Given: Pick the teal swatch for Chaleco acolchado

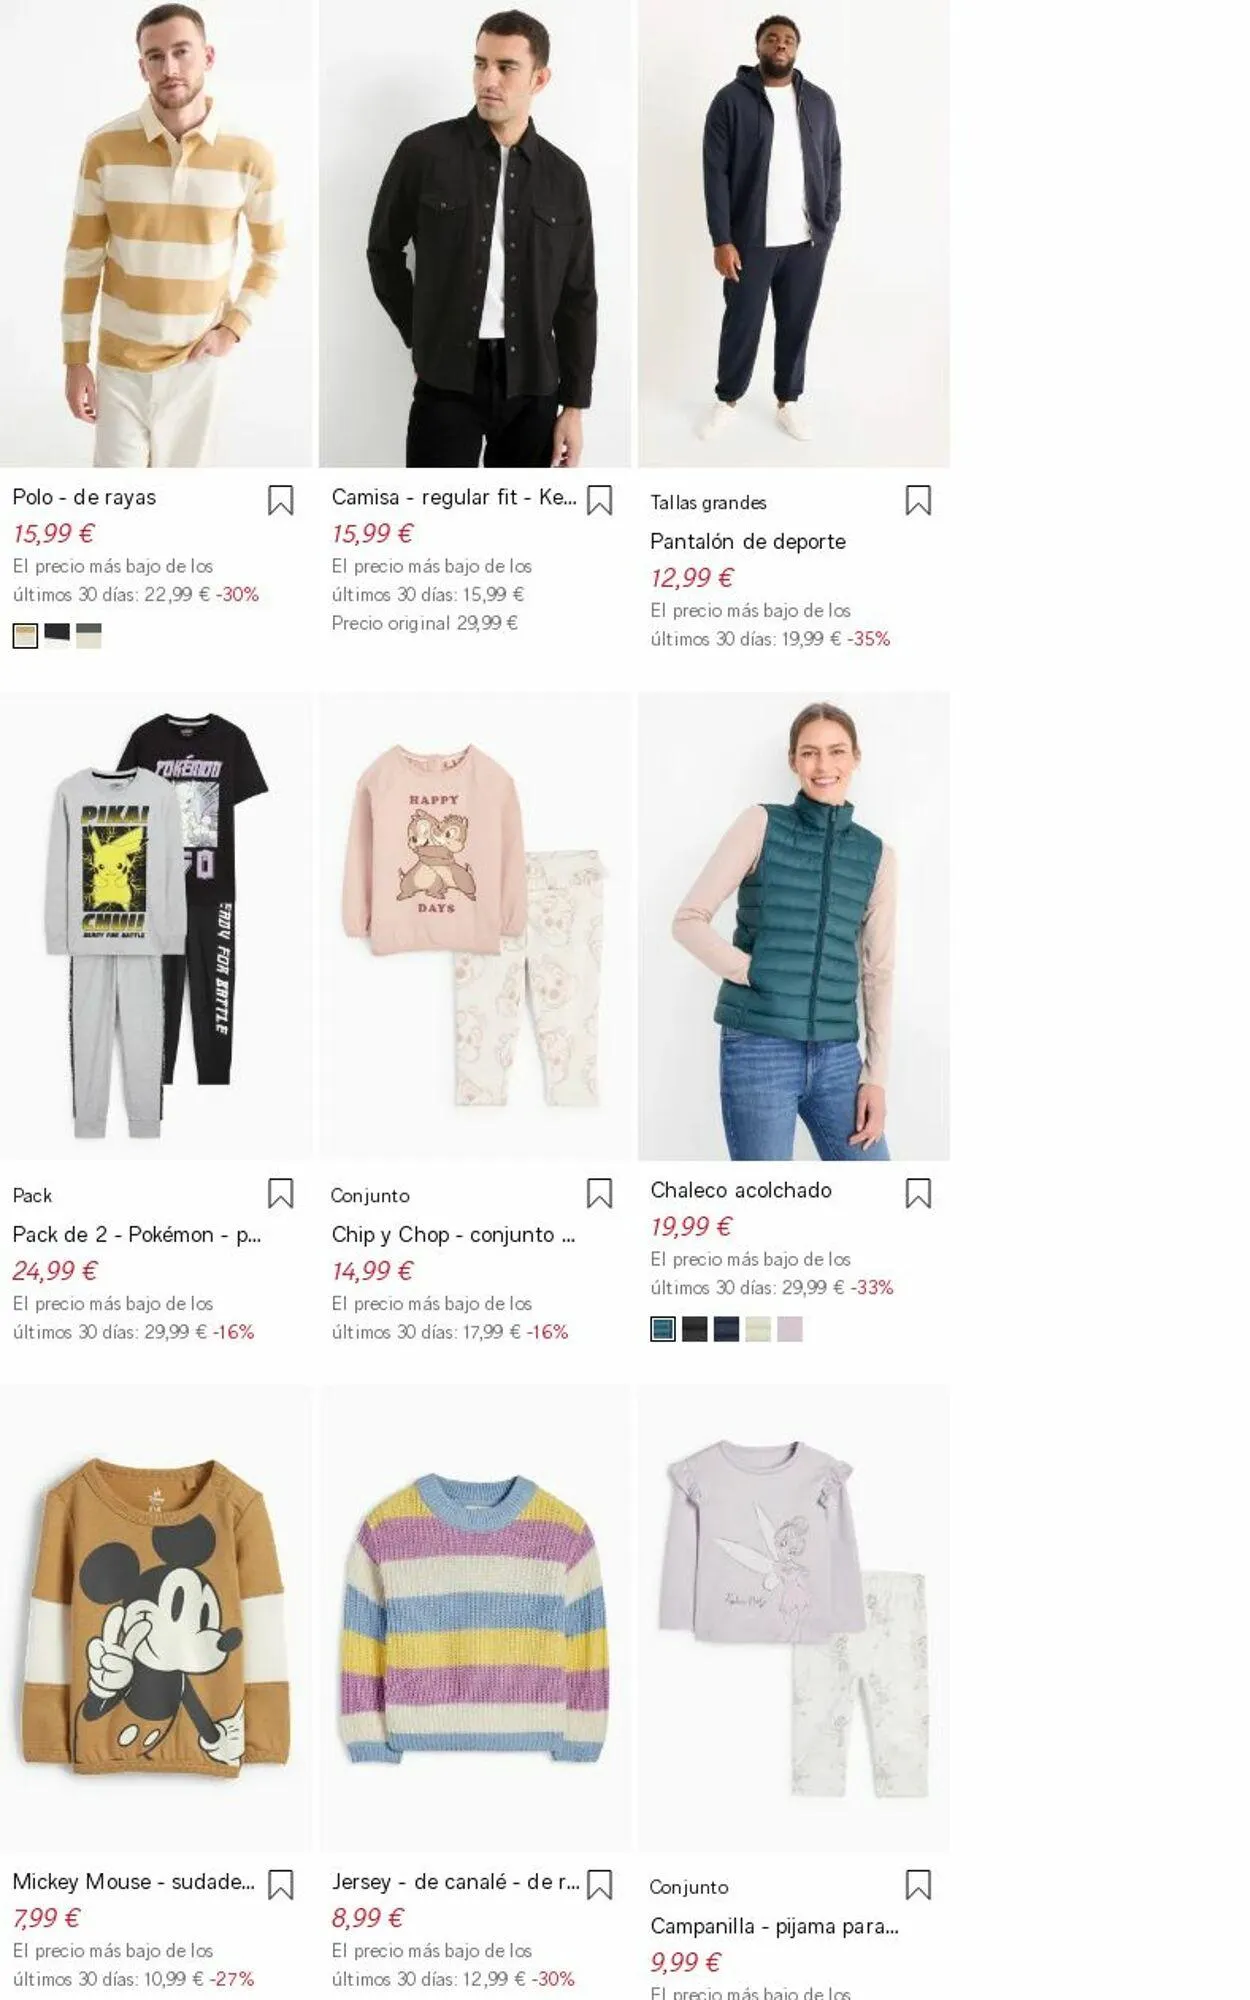Looking at the screenshot, I should 662,1329.
